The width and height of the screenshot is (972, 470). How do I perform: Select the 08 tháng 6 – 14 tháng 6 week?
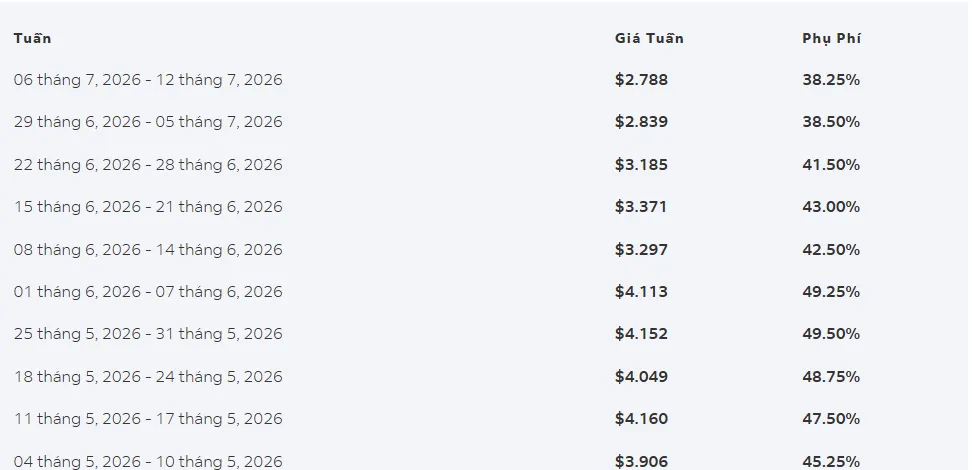pyautogui.click(x=148, y=249)
